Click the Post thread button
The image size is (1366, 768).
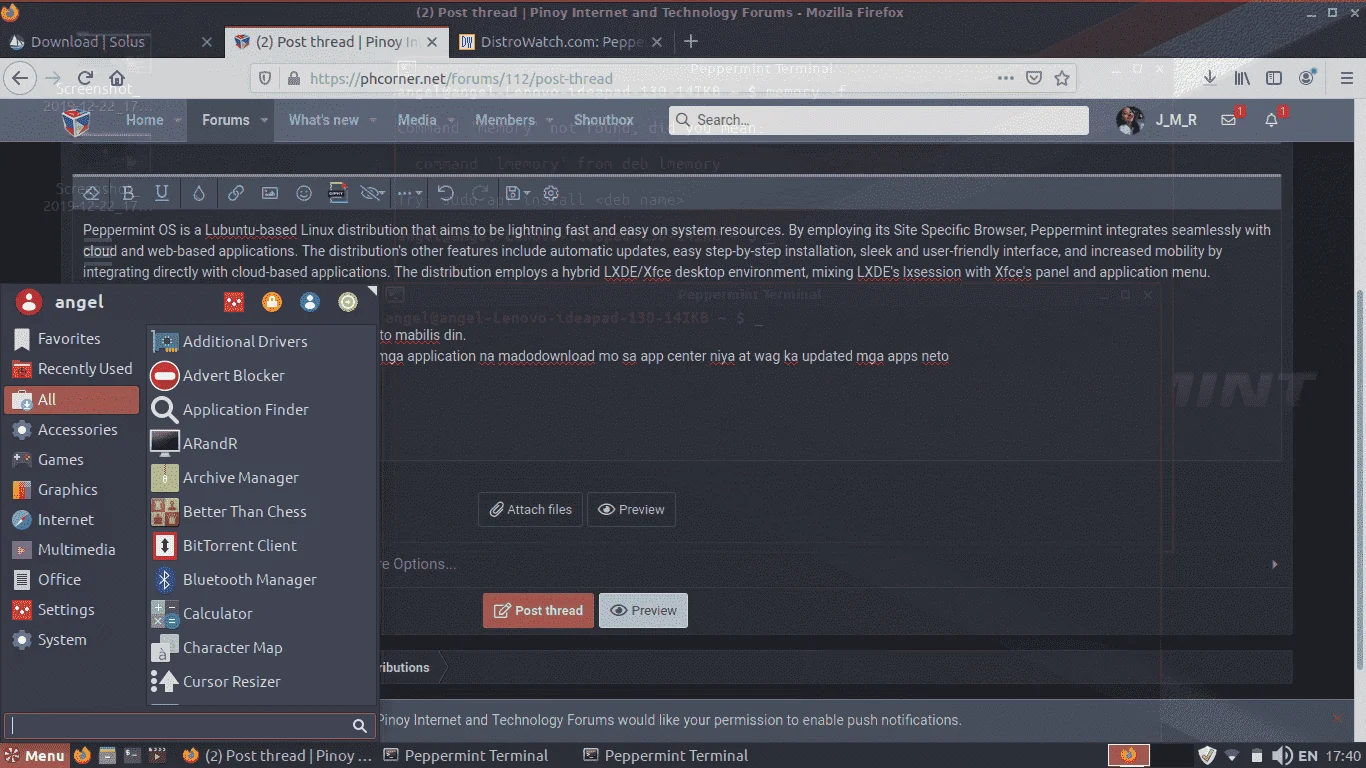click(x=538, y=610)
